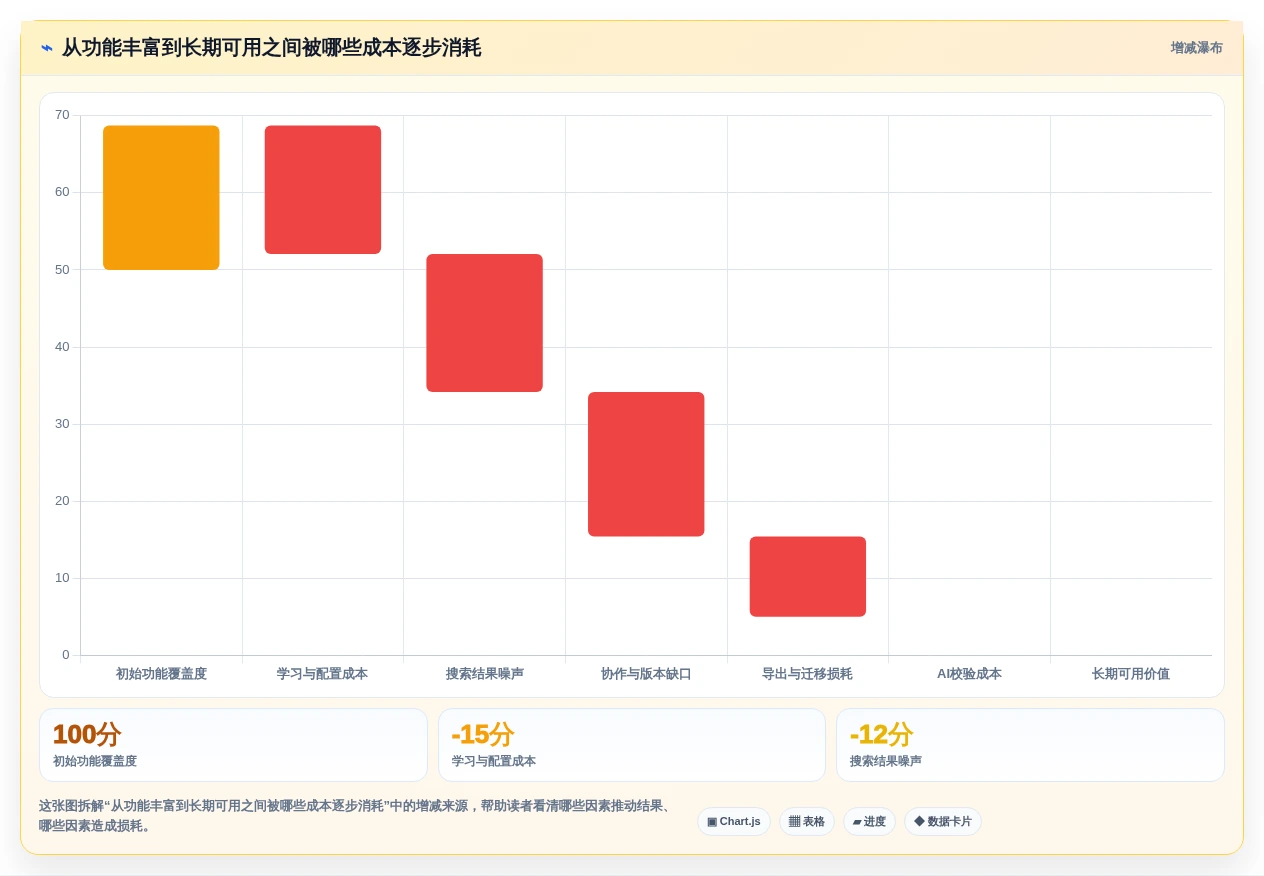Click the 增减瀑布 label in the header
The width and height of the screenshot is (1264, 876).
click(1196, 48)
